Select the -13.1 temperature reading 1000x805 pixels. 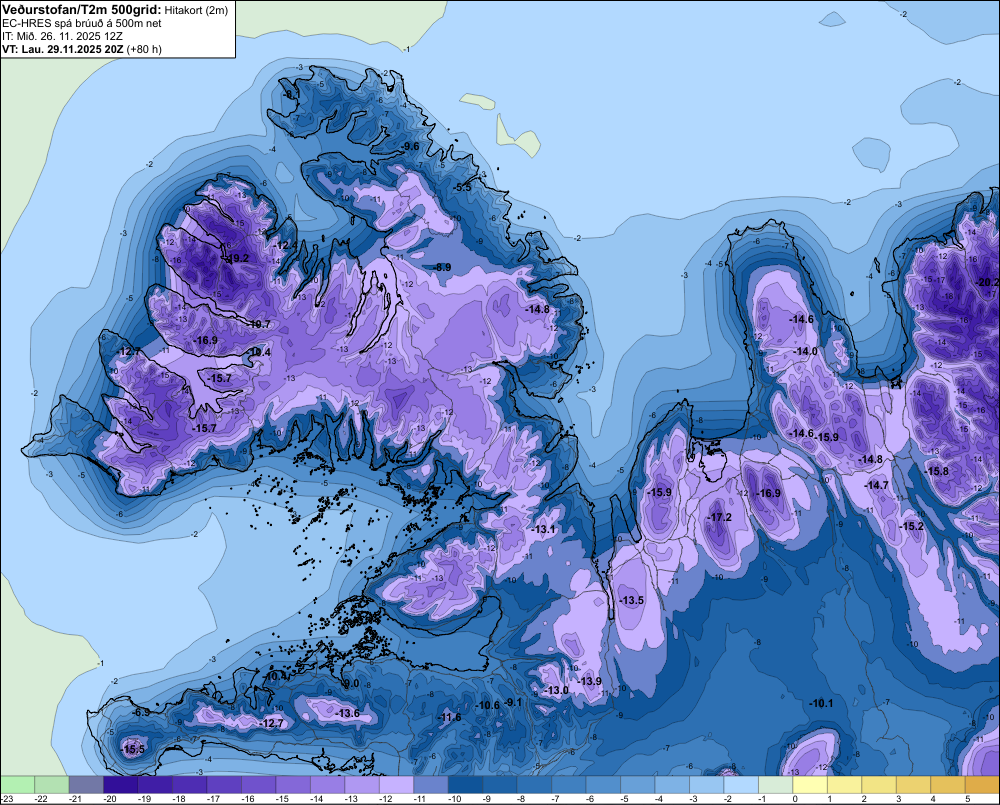[x=544, y=529]
